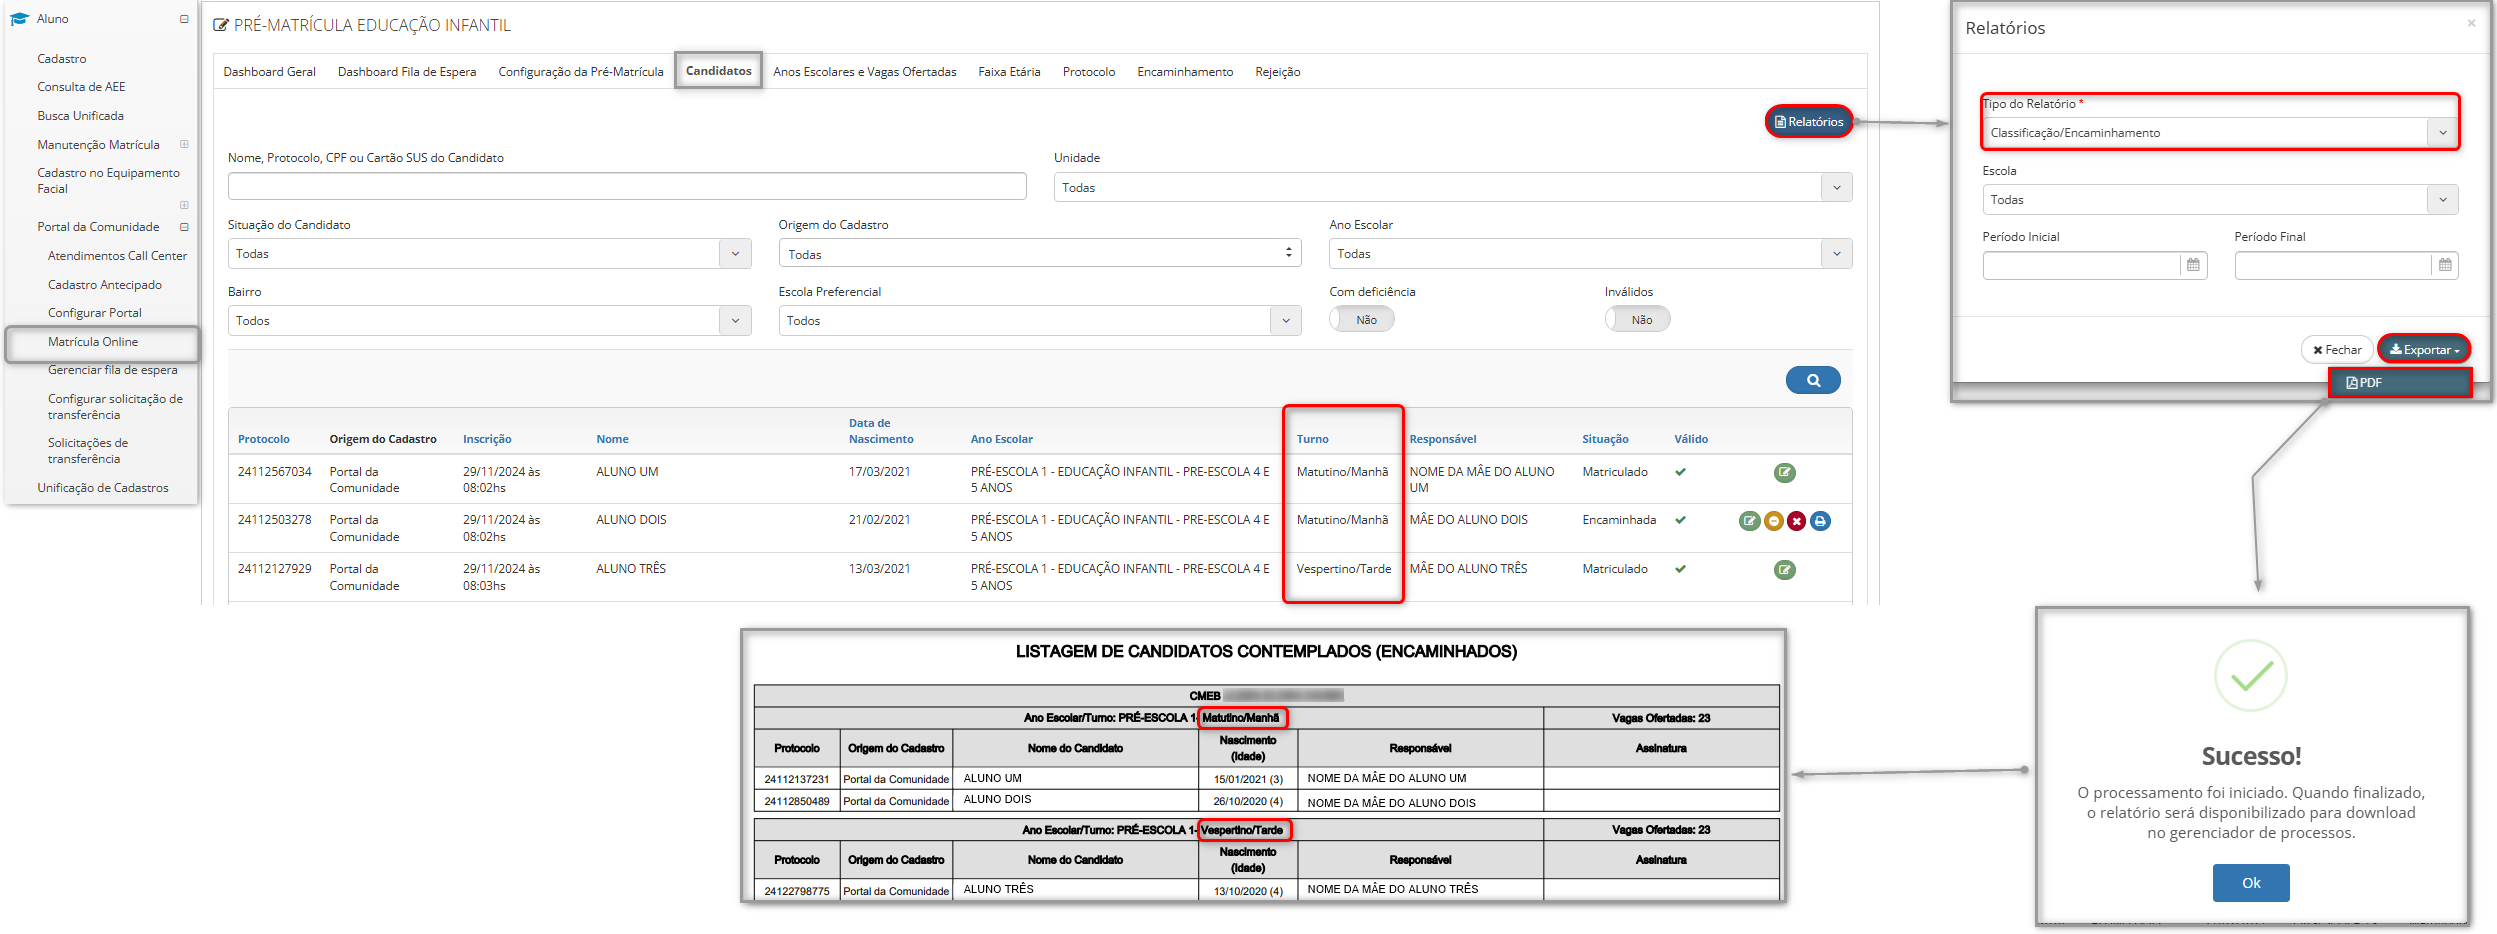The width and height of the screenshot is (2497, 934).
Task: Open Consulta de AEE in the sidebar
Action: [81, 87]
